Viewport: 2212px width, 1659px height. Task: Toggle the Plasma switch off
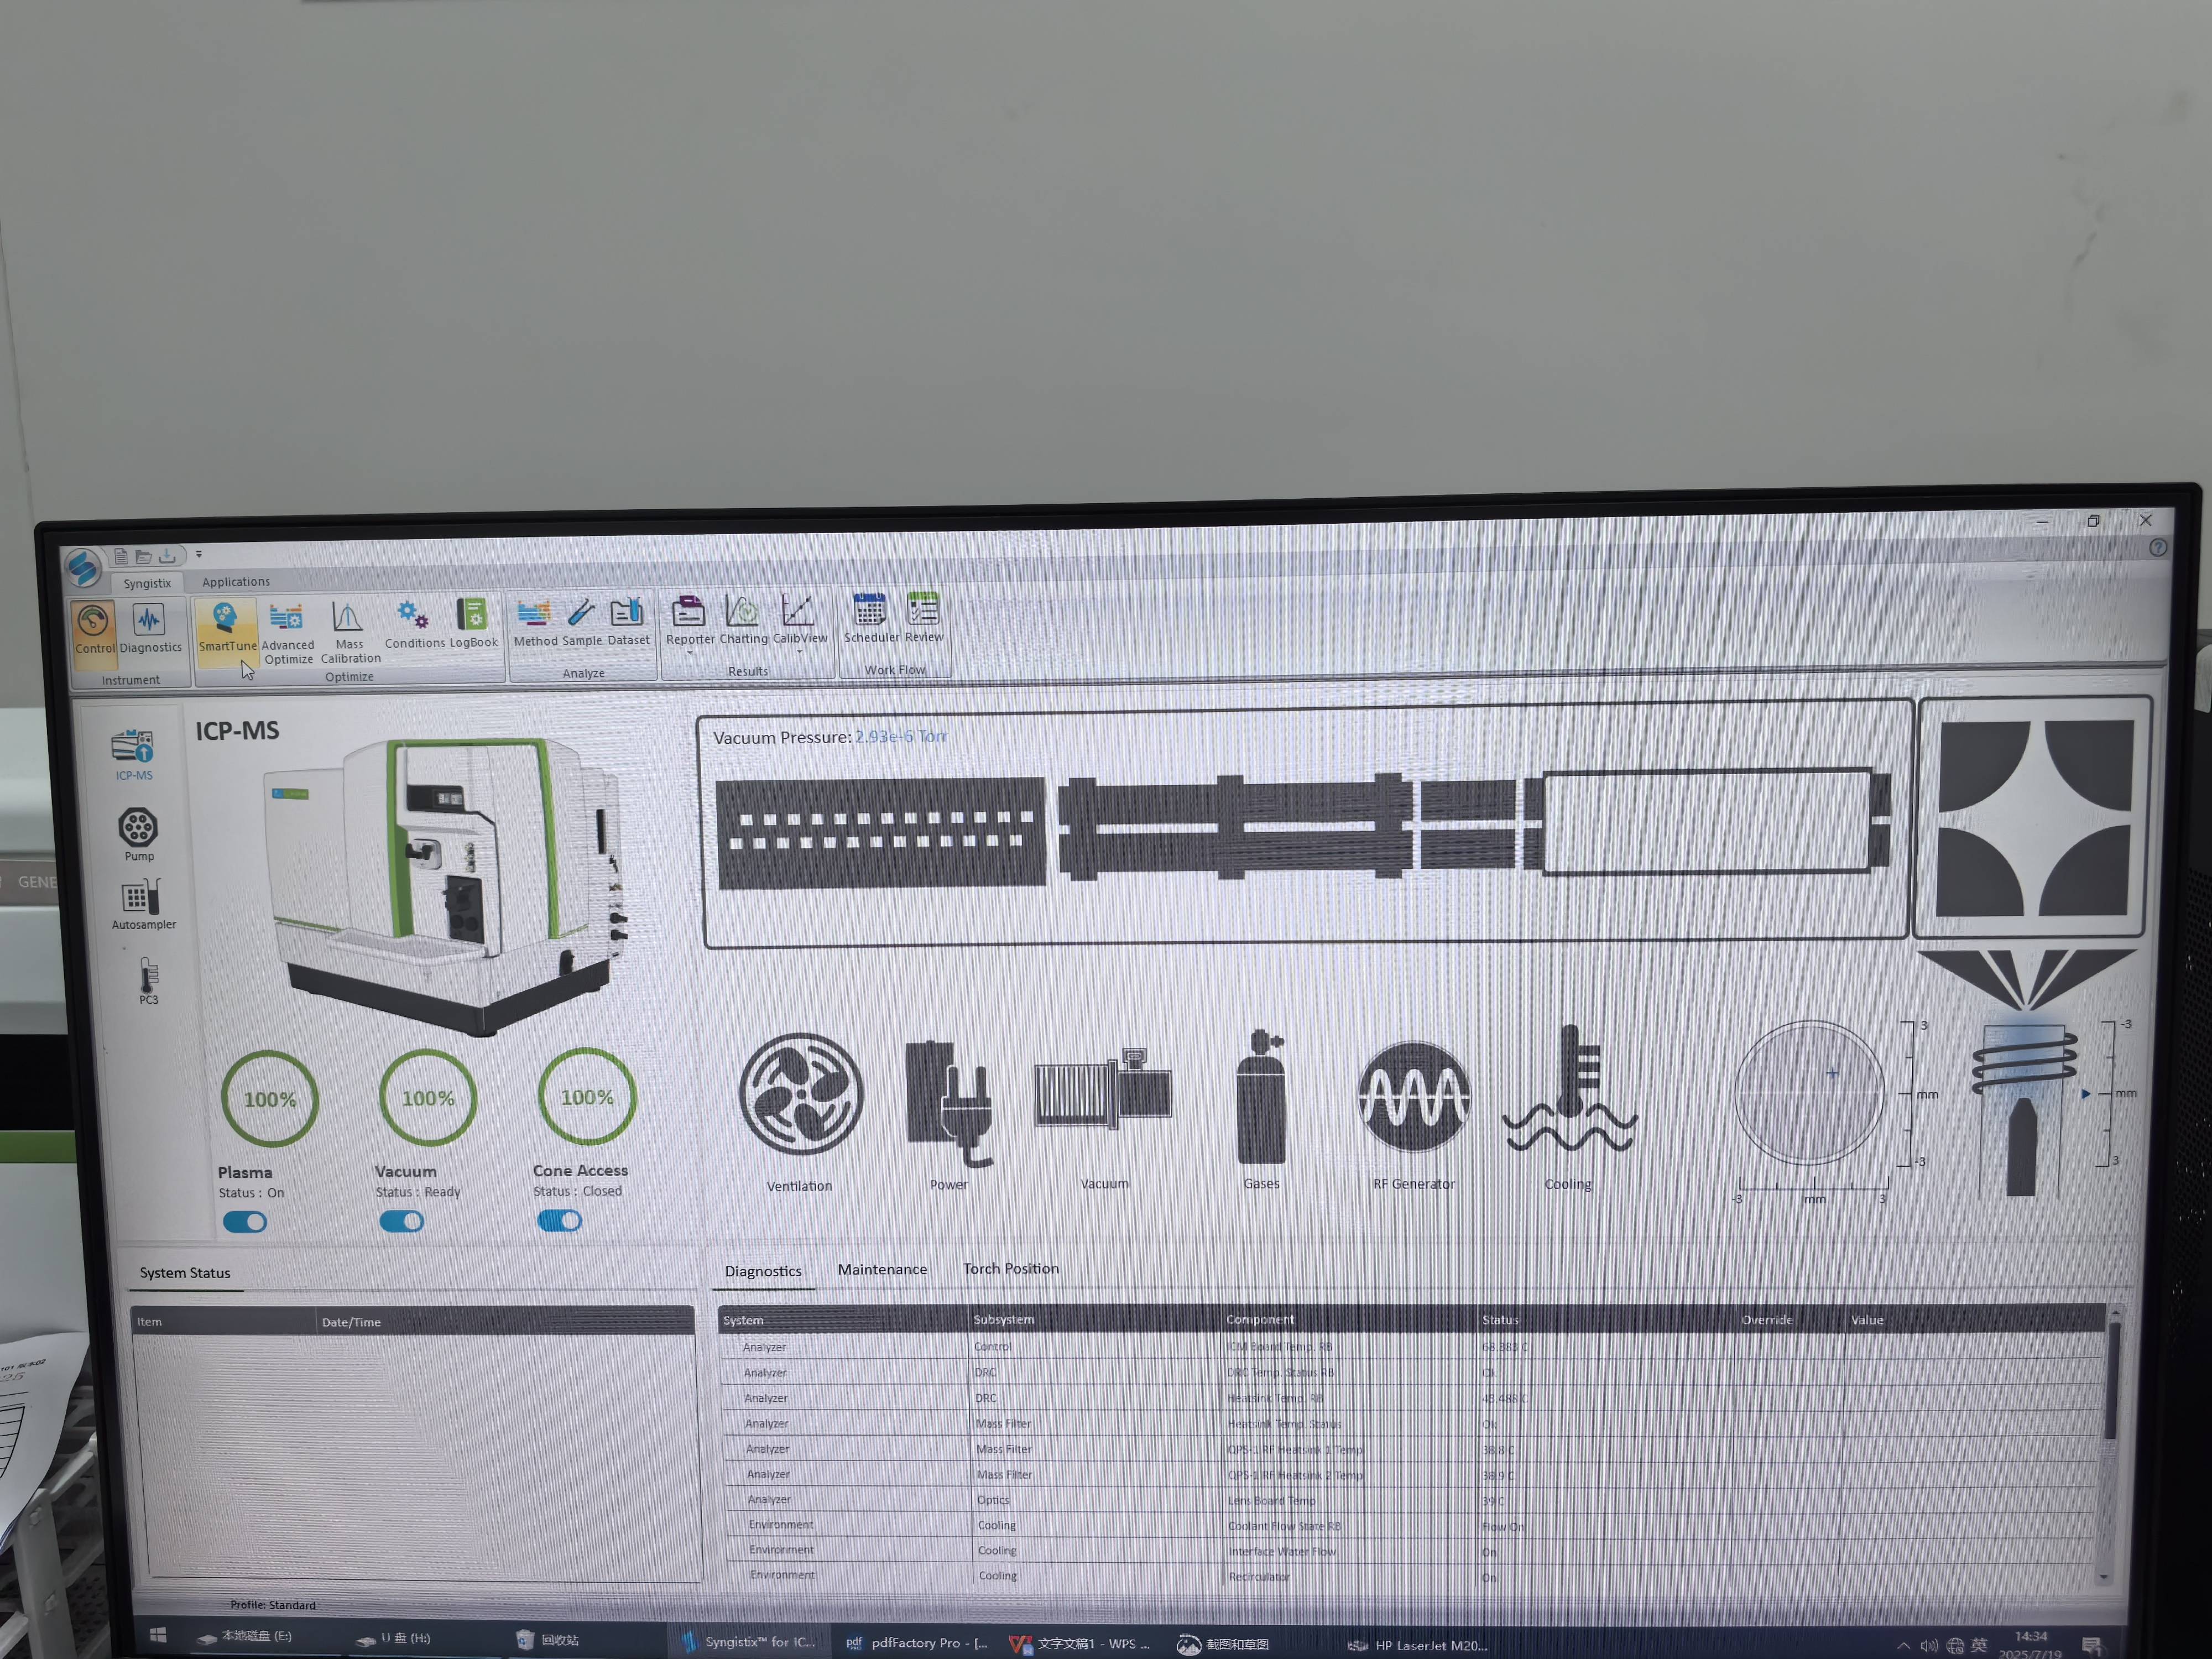pyautogui.click(x=244, y=1222)
